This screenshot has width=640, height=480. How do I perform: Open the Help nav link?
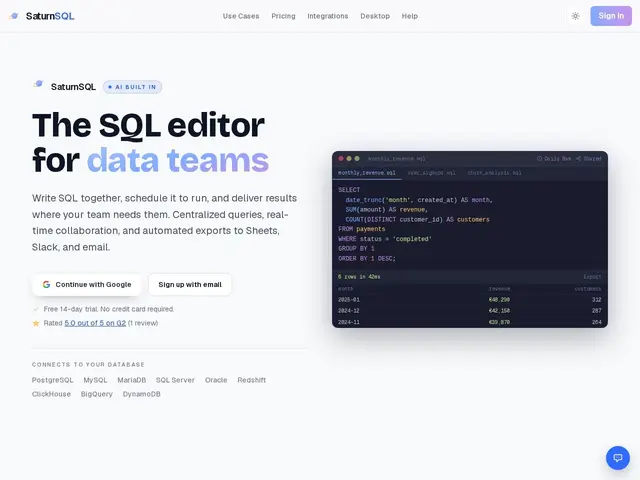pos(410,16)
